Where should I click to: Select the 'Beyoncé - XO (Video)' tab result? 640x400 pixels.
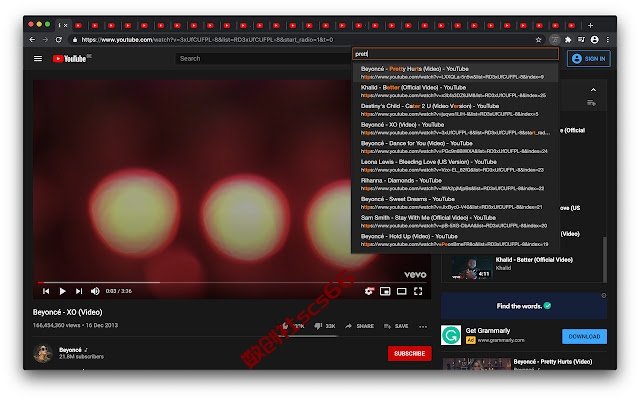[455, 128]
